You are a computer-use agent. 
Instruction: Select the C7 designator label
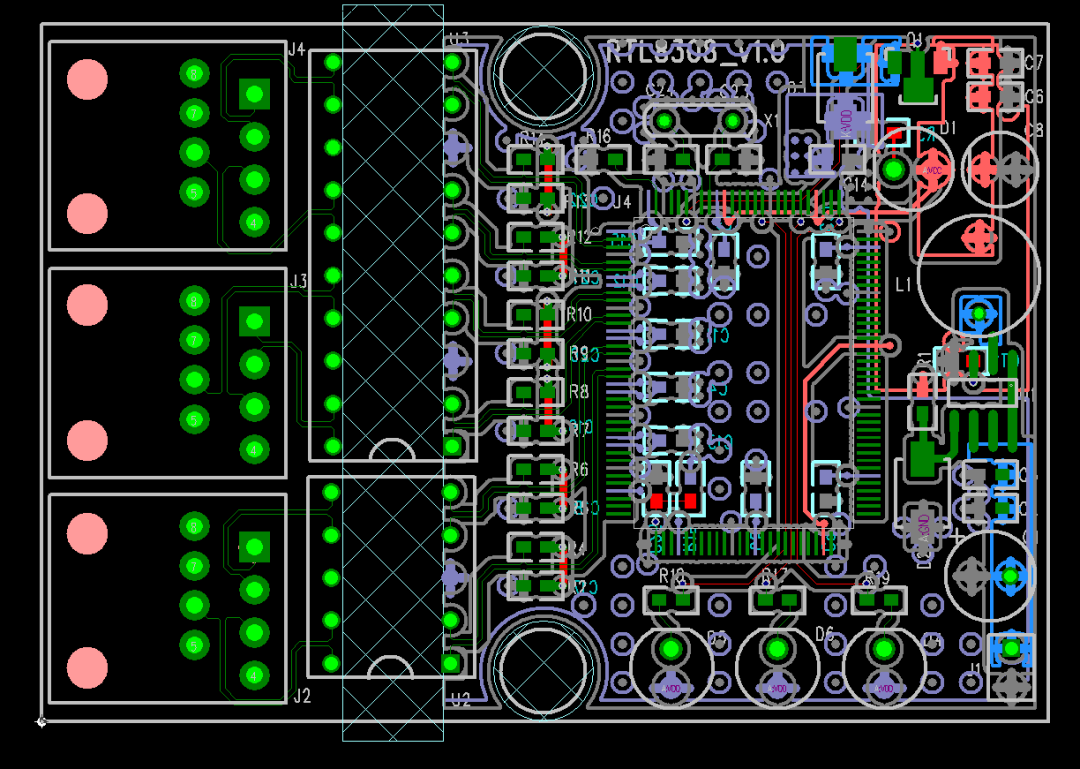(1034, 63)
